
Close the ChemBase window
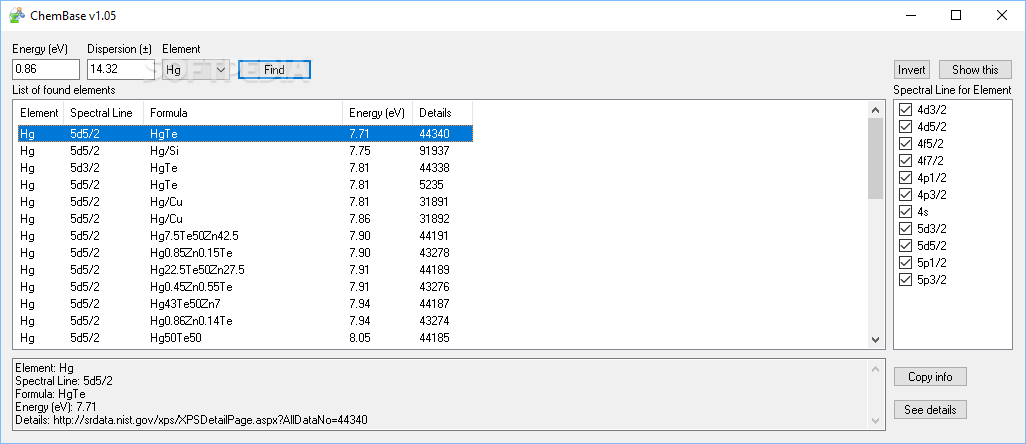[1002, 16]
